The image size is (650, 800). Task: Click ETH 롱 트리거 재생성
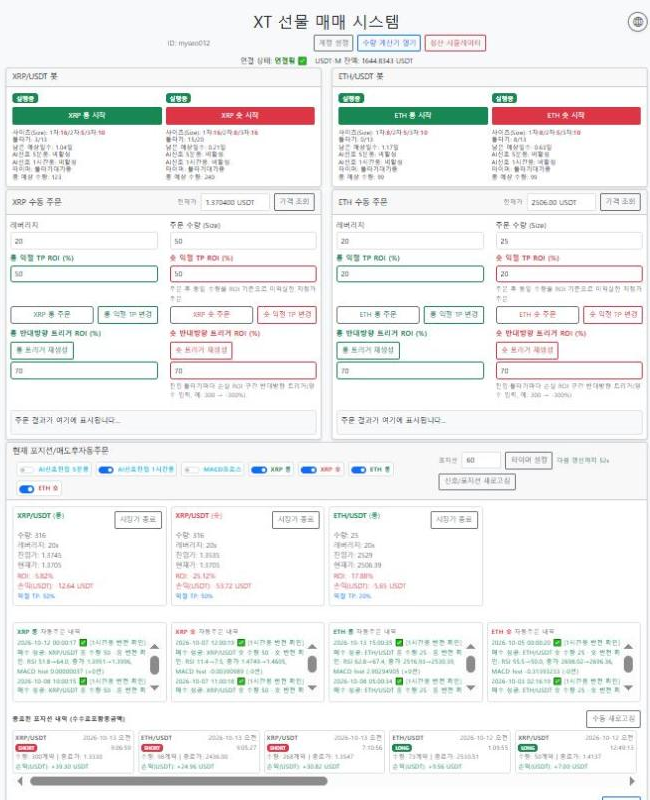coord(368,351)
